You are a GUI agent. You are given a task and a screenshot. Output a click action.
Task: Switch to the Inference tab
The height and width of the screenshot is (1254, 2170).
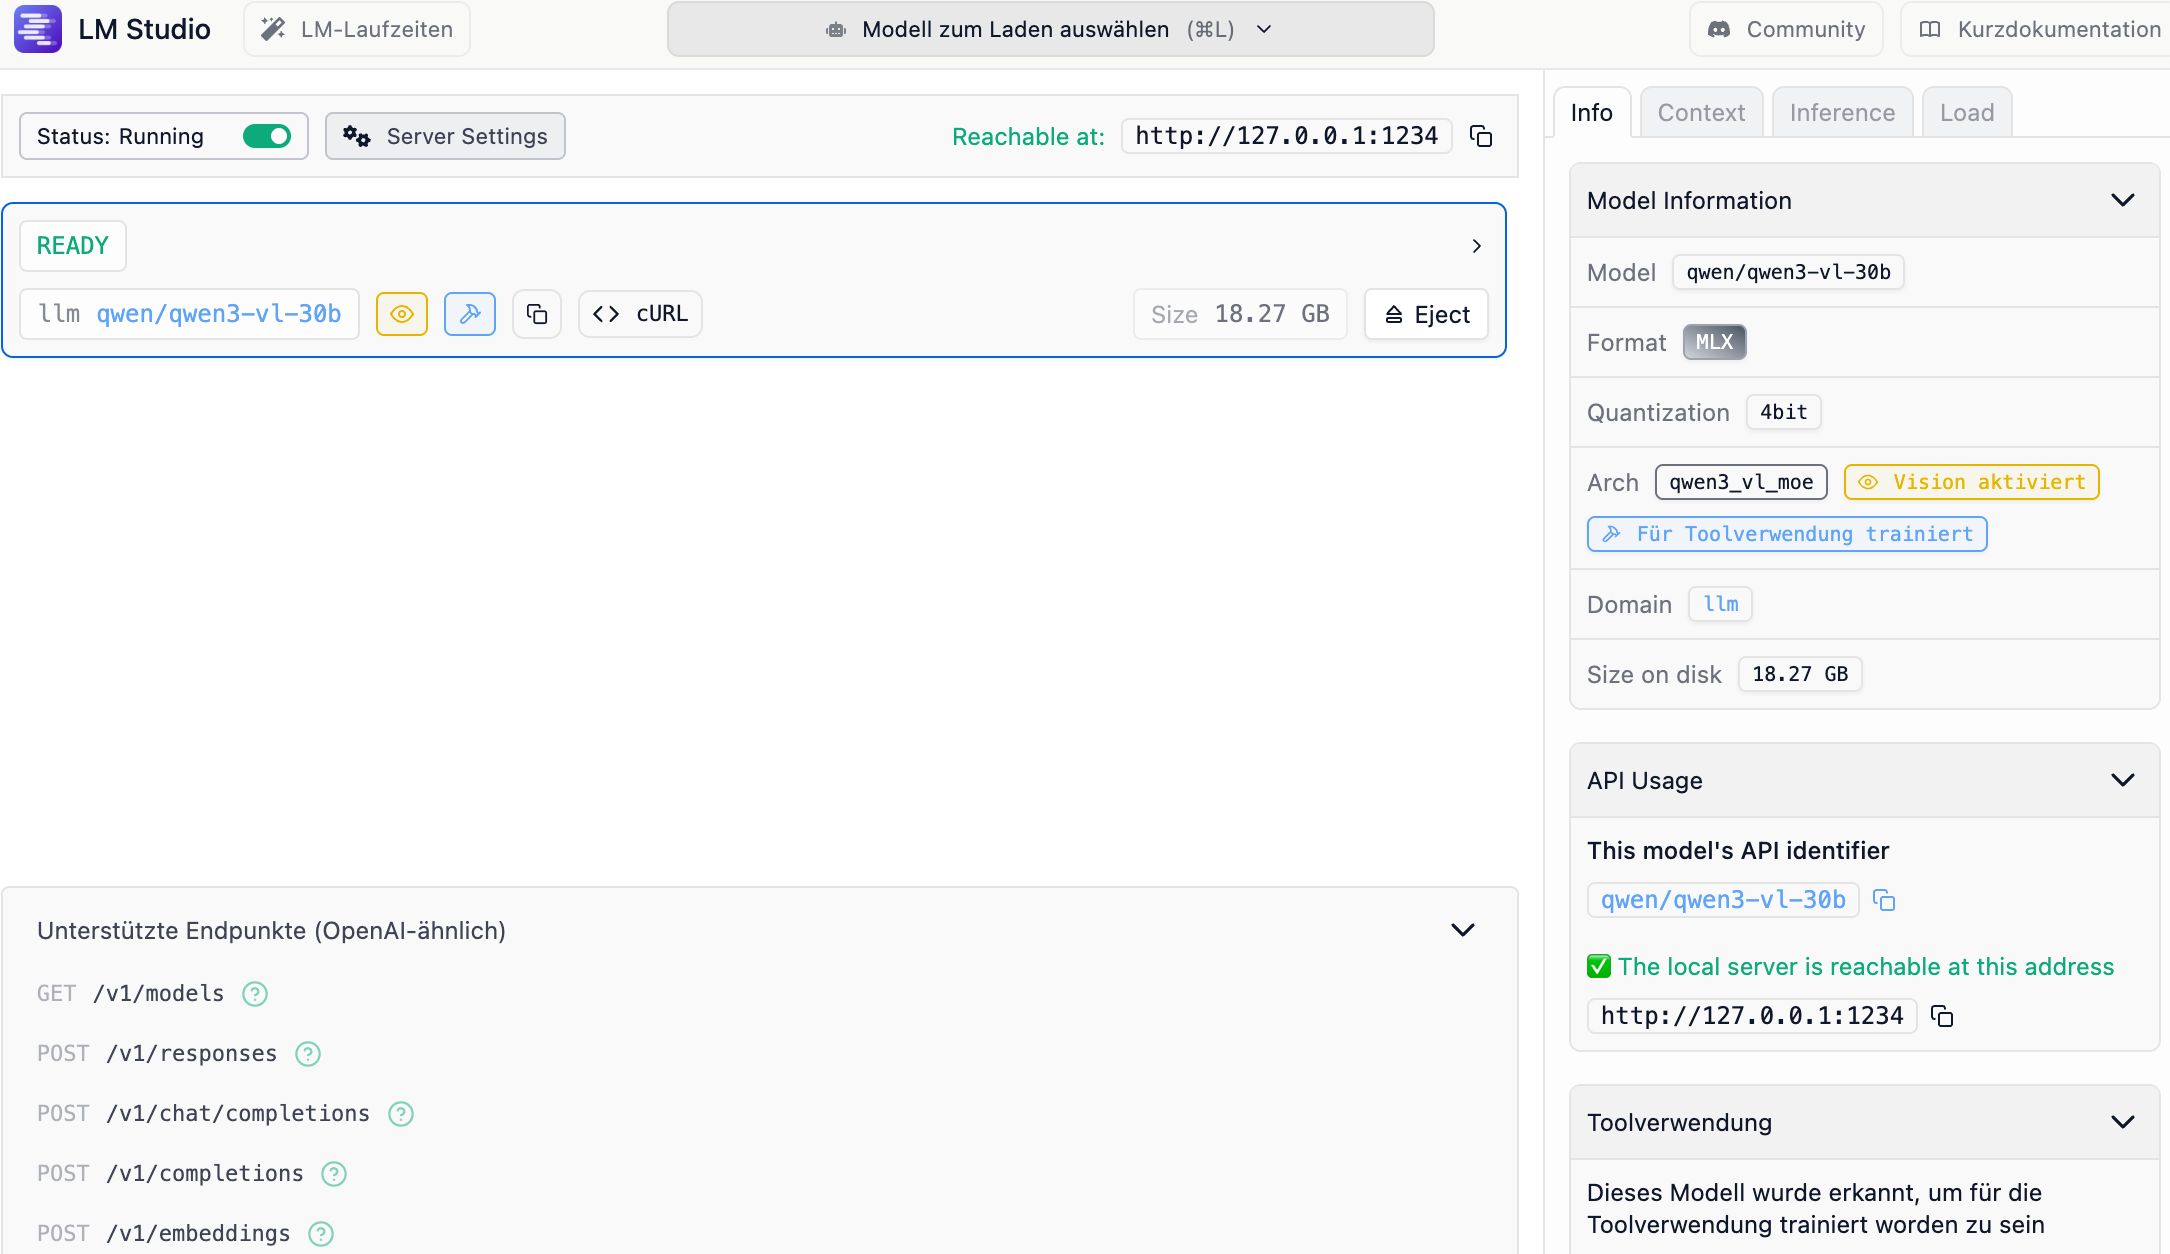(1842, 113)
